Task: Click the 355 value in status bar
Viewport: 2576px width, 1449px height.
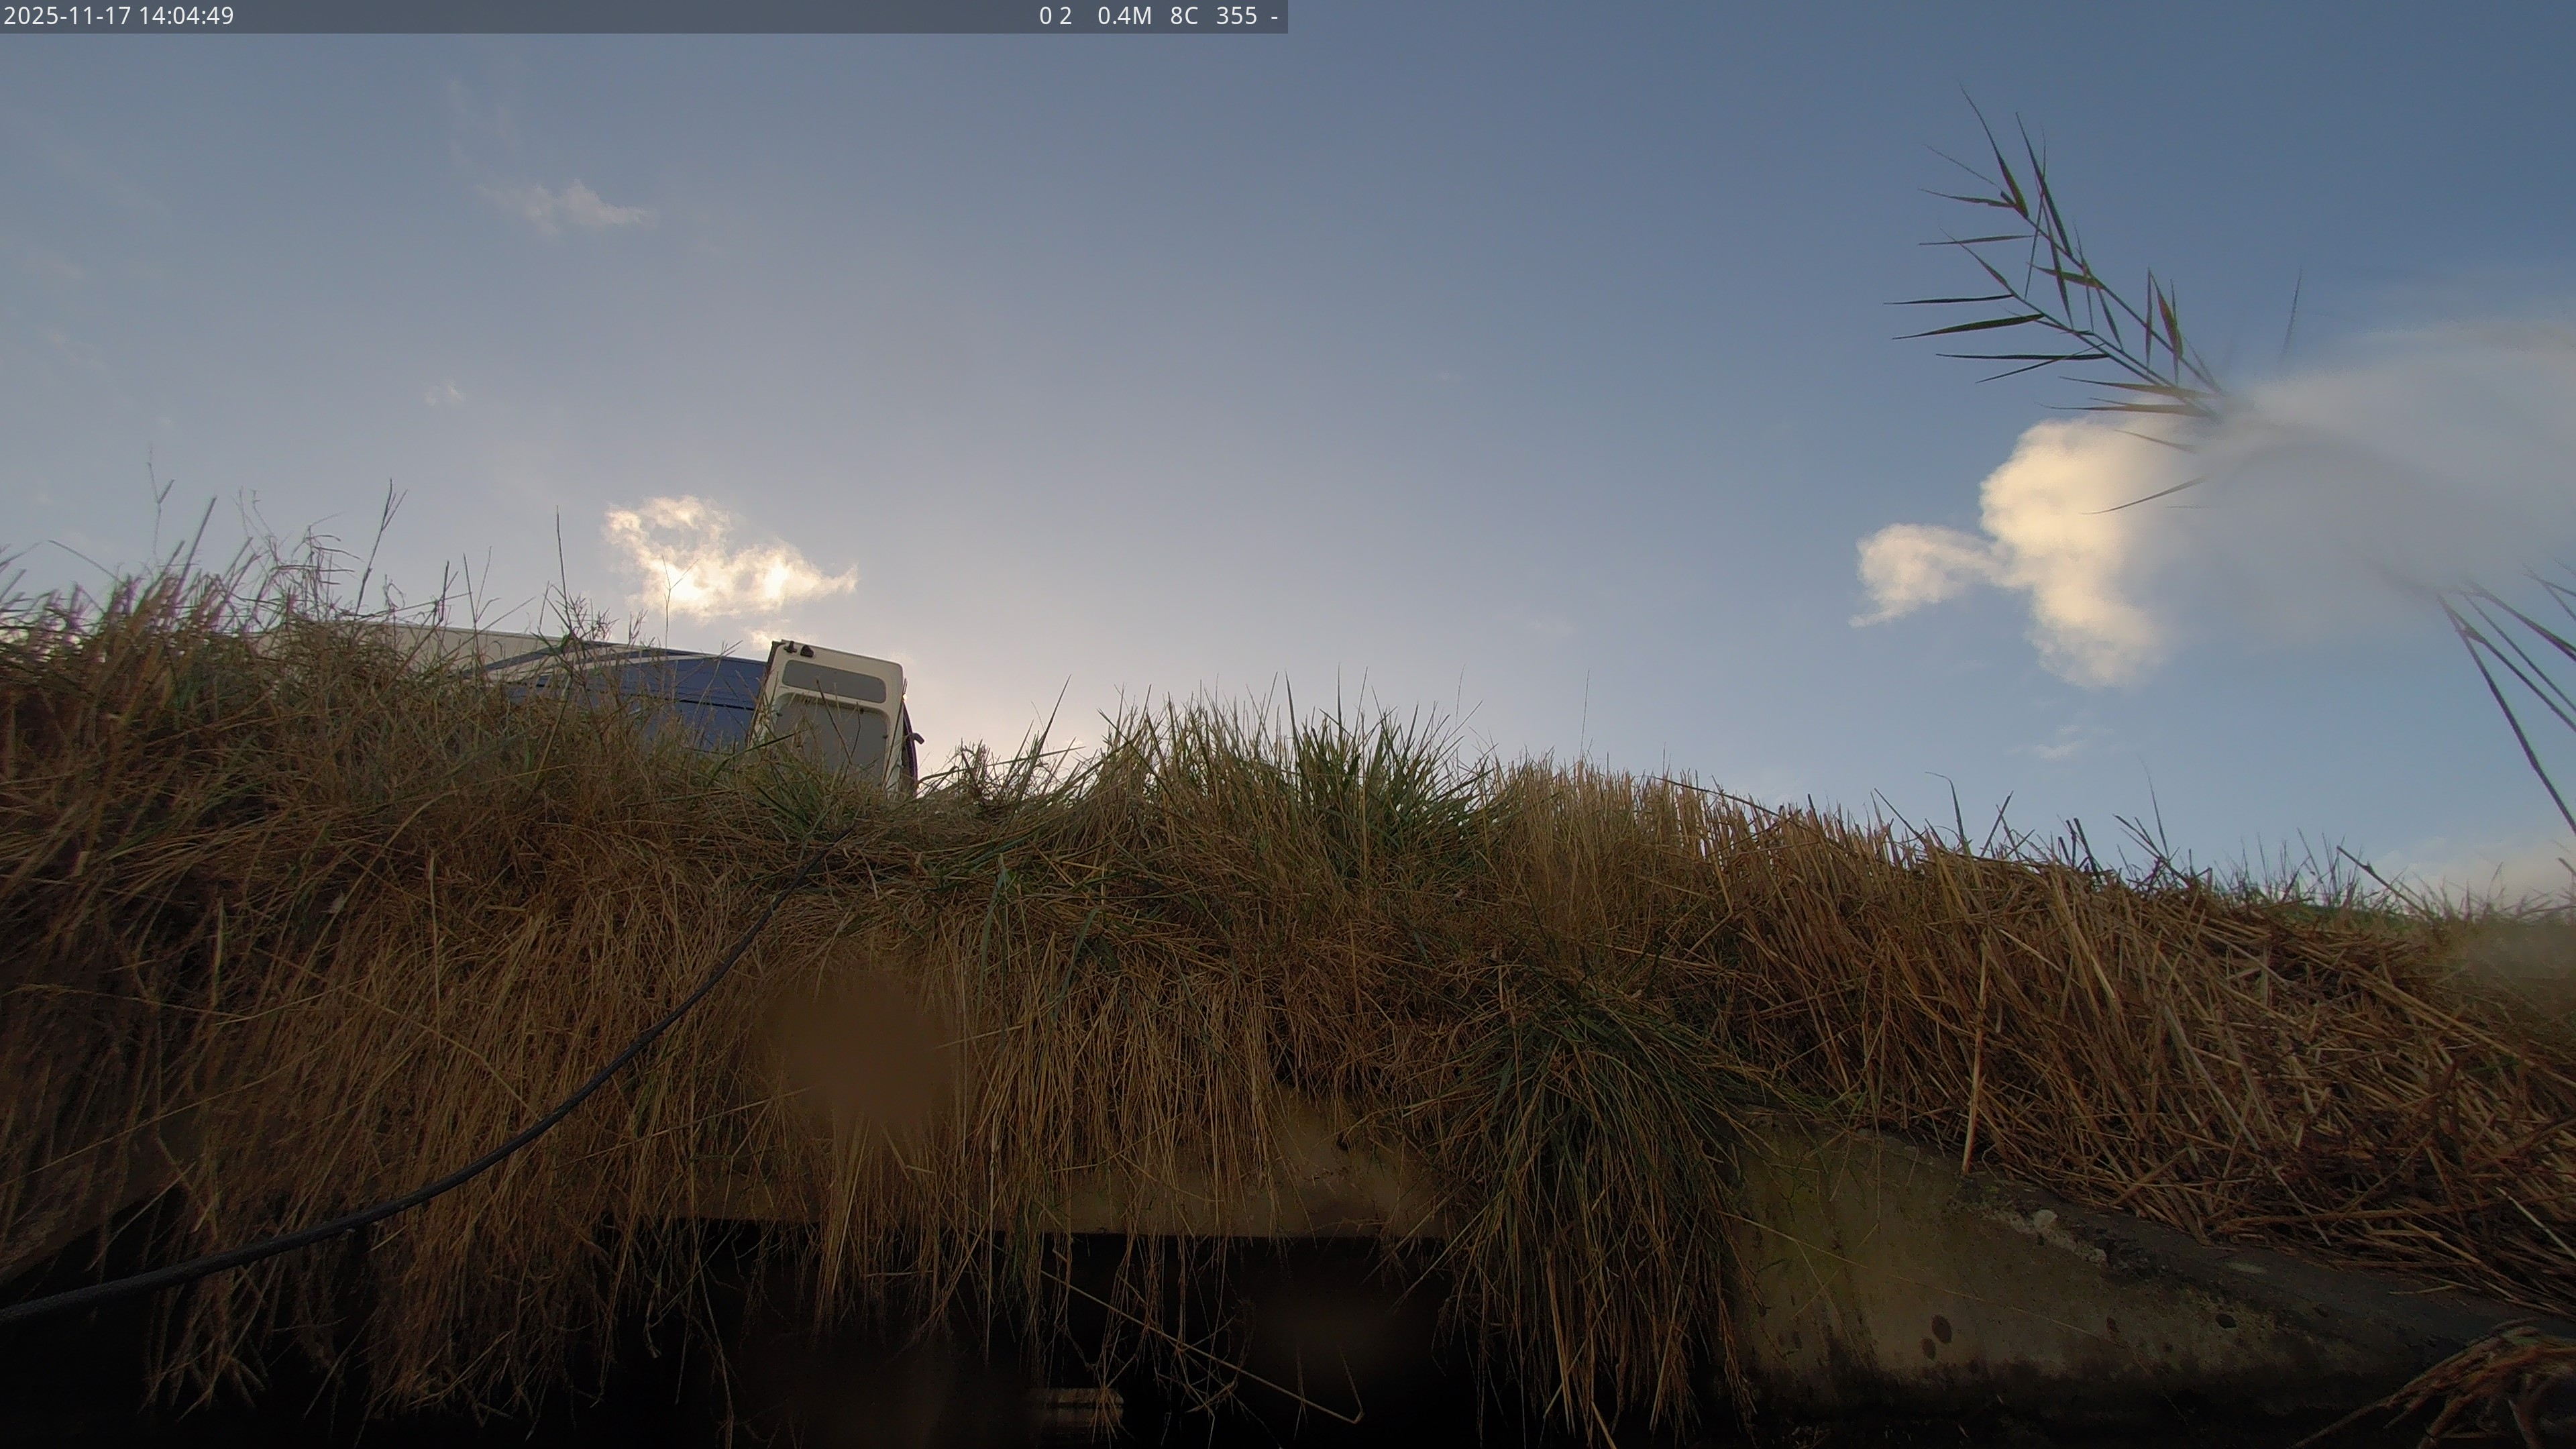Action: point(1236,16)
